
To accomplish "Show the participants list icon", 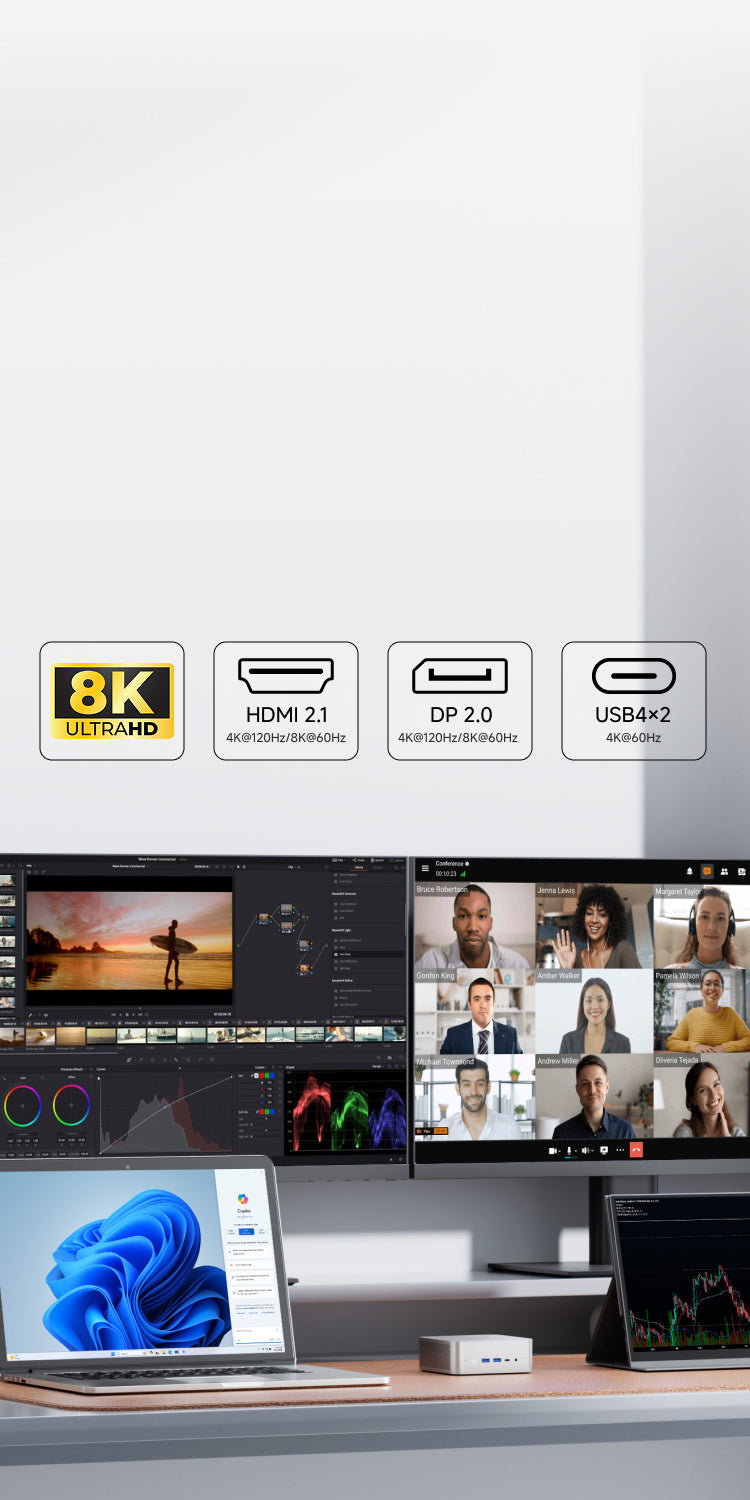I will pos(724,872).
